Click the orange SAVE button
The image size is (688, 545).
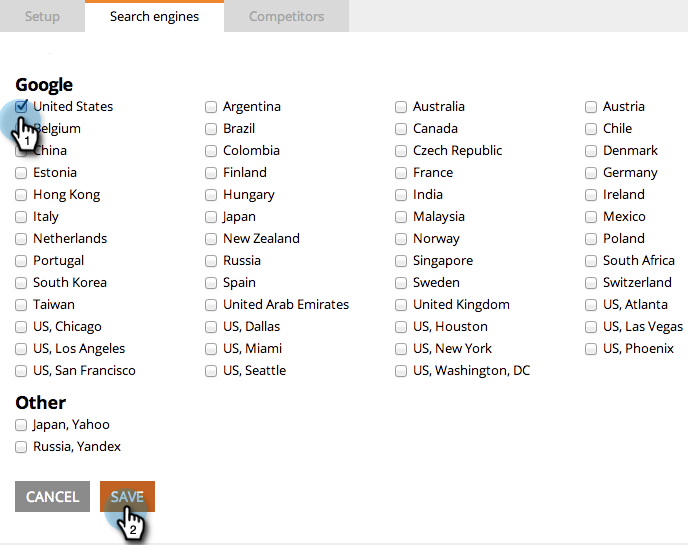click(127, 496)
